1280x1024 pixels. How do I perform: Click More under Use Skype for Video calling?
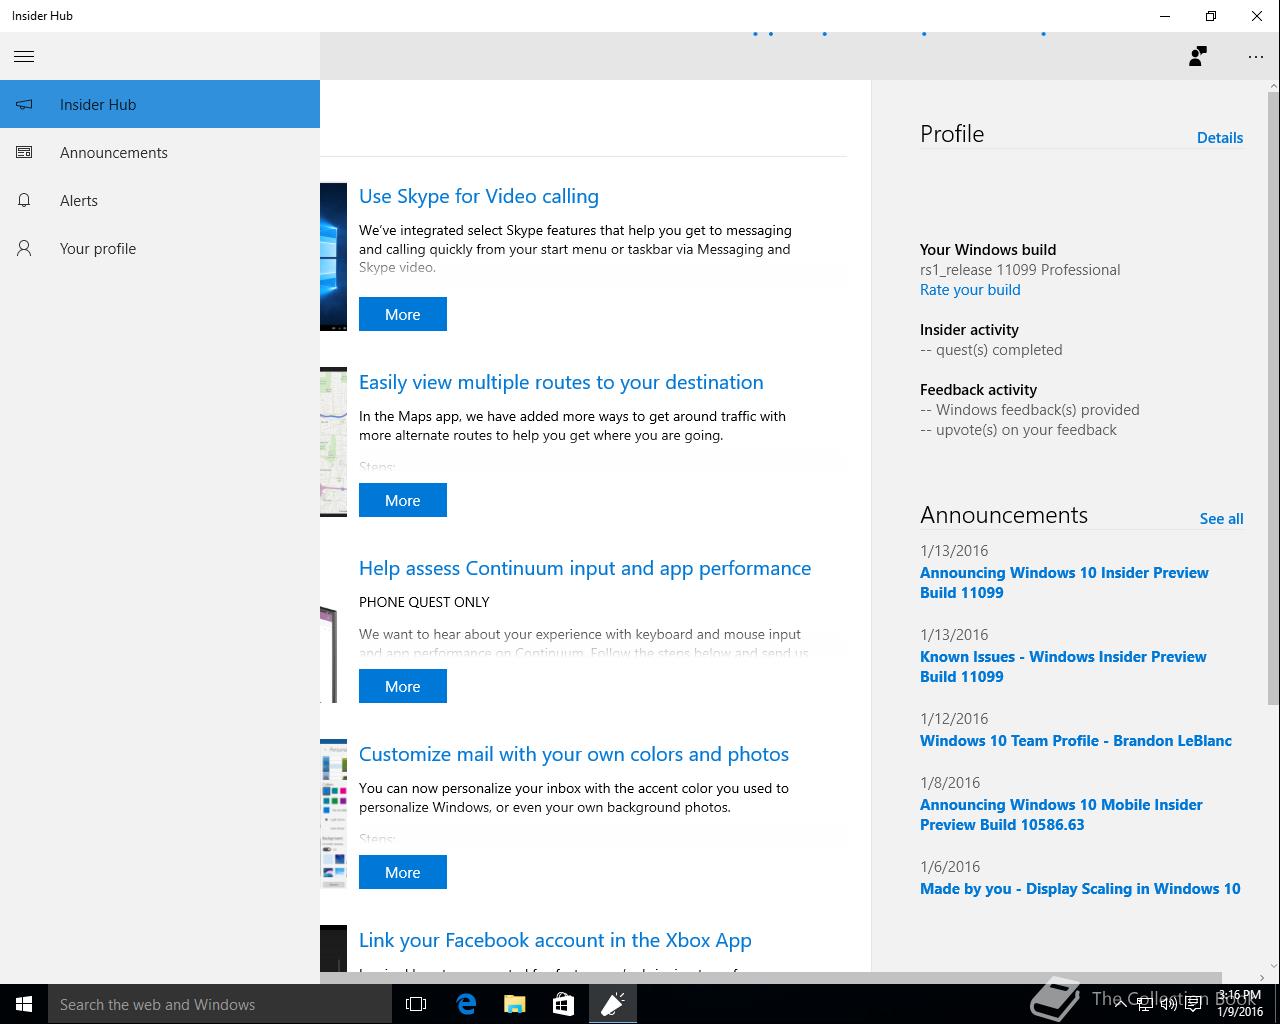pos(403,314)
